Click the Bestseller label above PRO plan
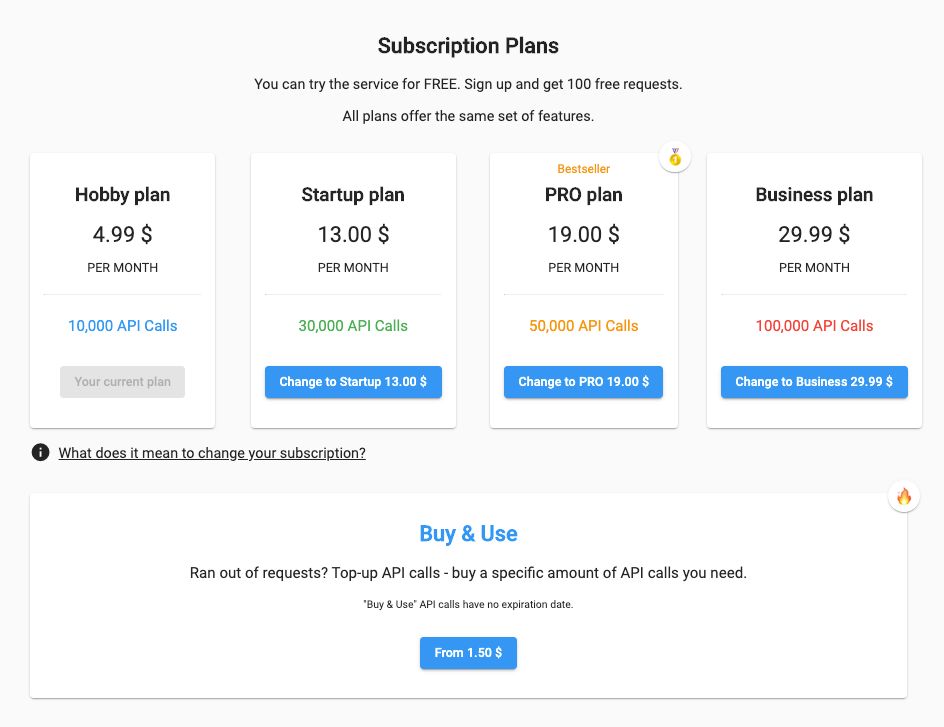The image size is (944, 727). coord(583,168)
